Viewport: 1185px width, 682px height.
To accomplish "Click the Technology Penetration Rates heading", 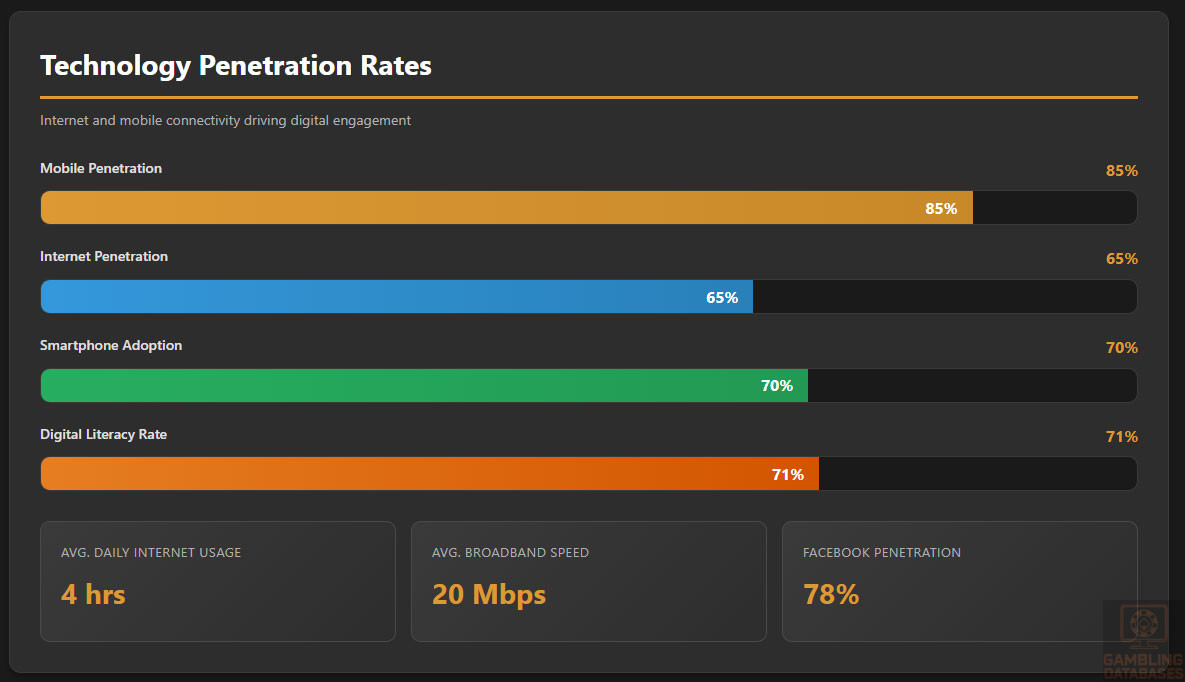I will tap(236, 66).
